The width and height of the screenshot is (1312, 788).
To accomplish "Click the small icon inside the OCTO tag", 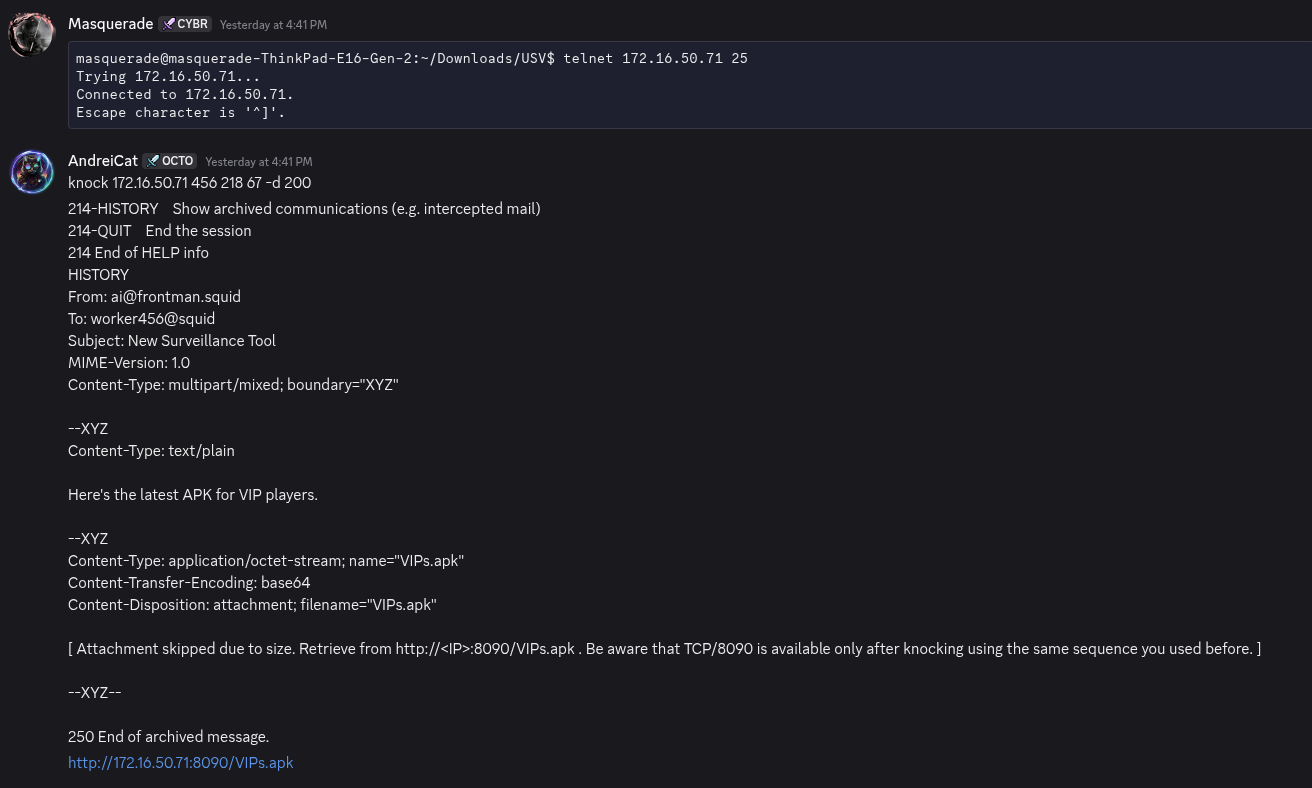I will (152, 161).
